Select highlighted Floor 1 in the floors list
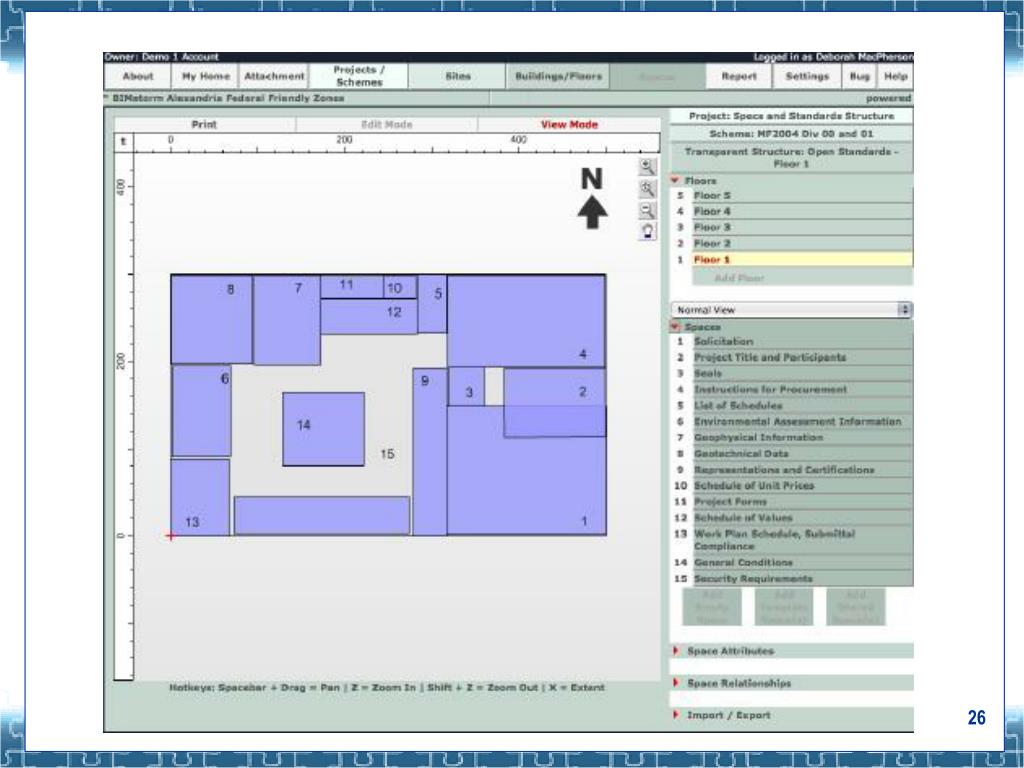This screenshot has height=768, width=1024. click(x=802, y=259)
